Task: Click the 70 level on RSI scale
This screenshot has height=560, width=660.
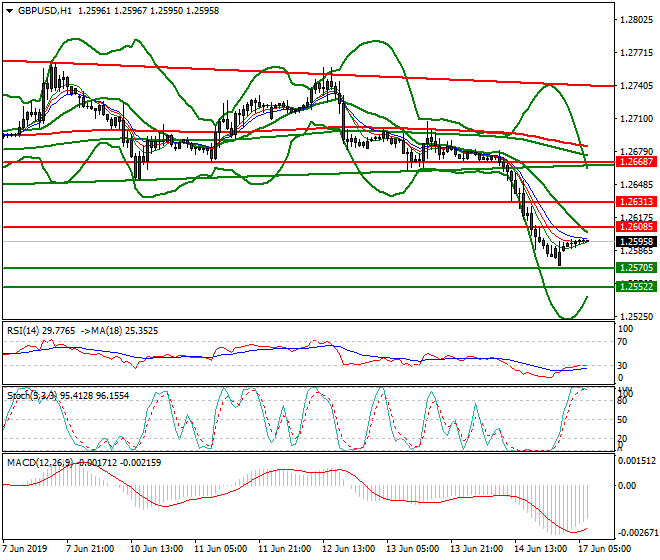Action: (x=622, y=341)
